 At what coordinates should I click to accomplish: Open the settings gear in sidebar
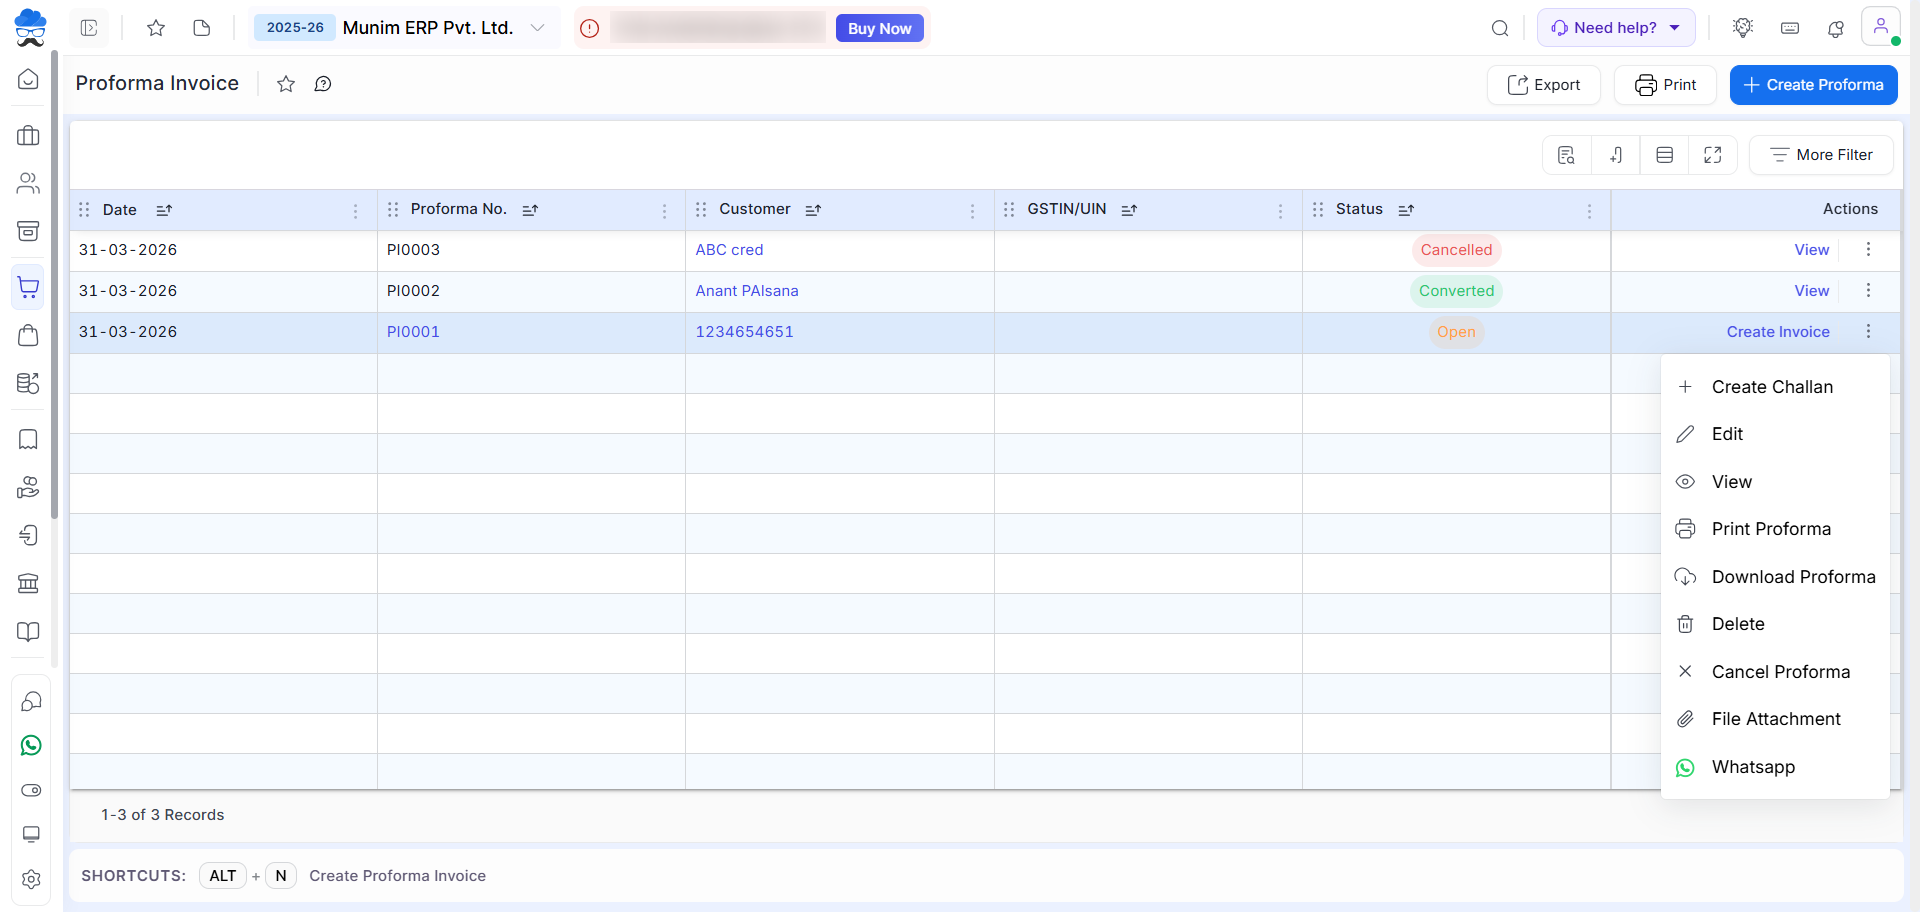pos(31,879)
